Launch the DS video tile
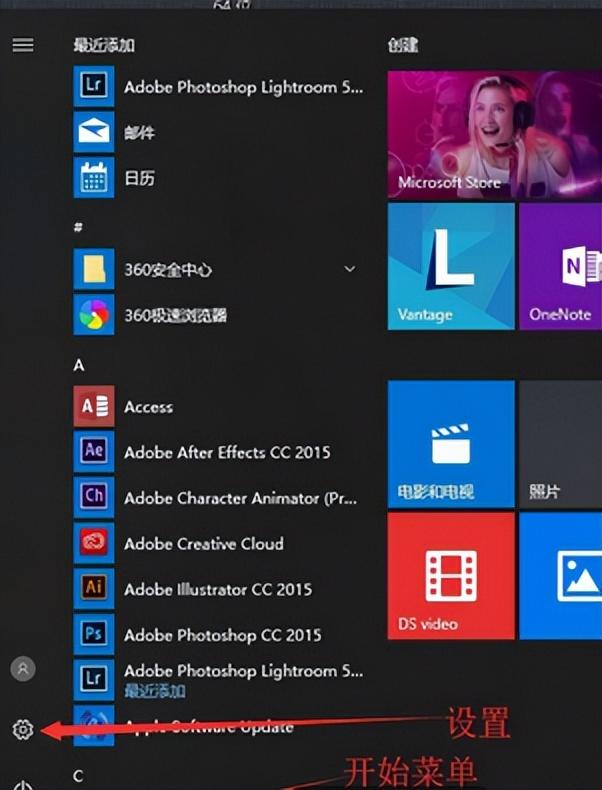602x790 pixels. (x=451, y=575)
